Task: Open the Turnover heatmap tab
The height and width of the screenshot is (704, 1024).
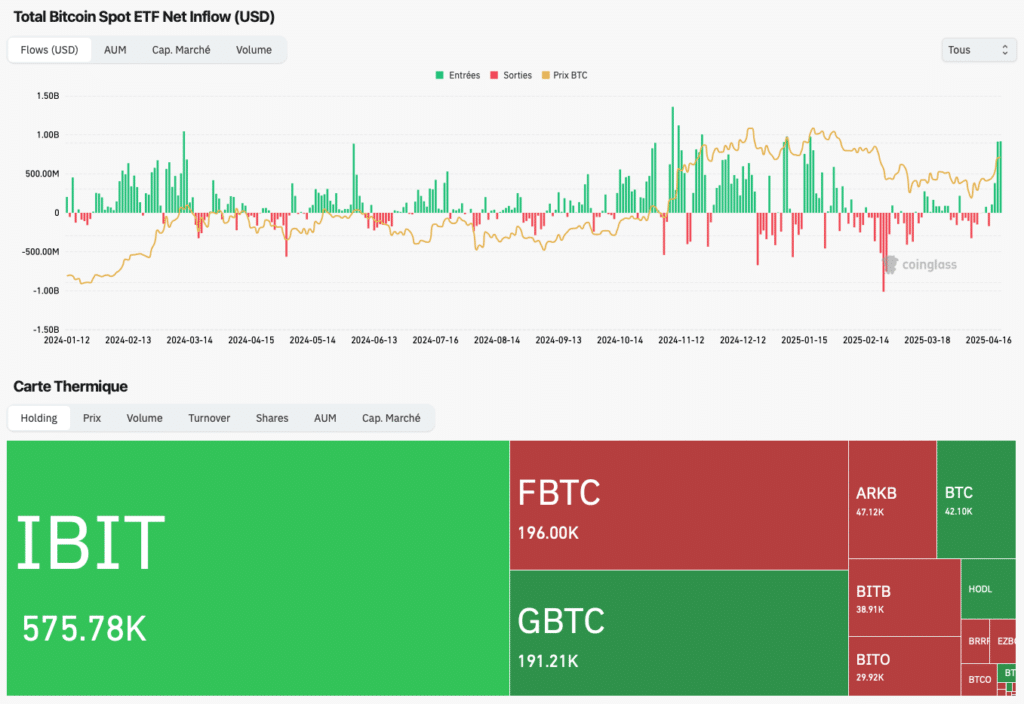Action: (209, 418)
